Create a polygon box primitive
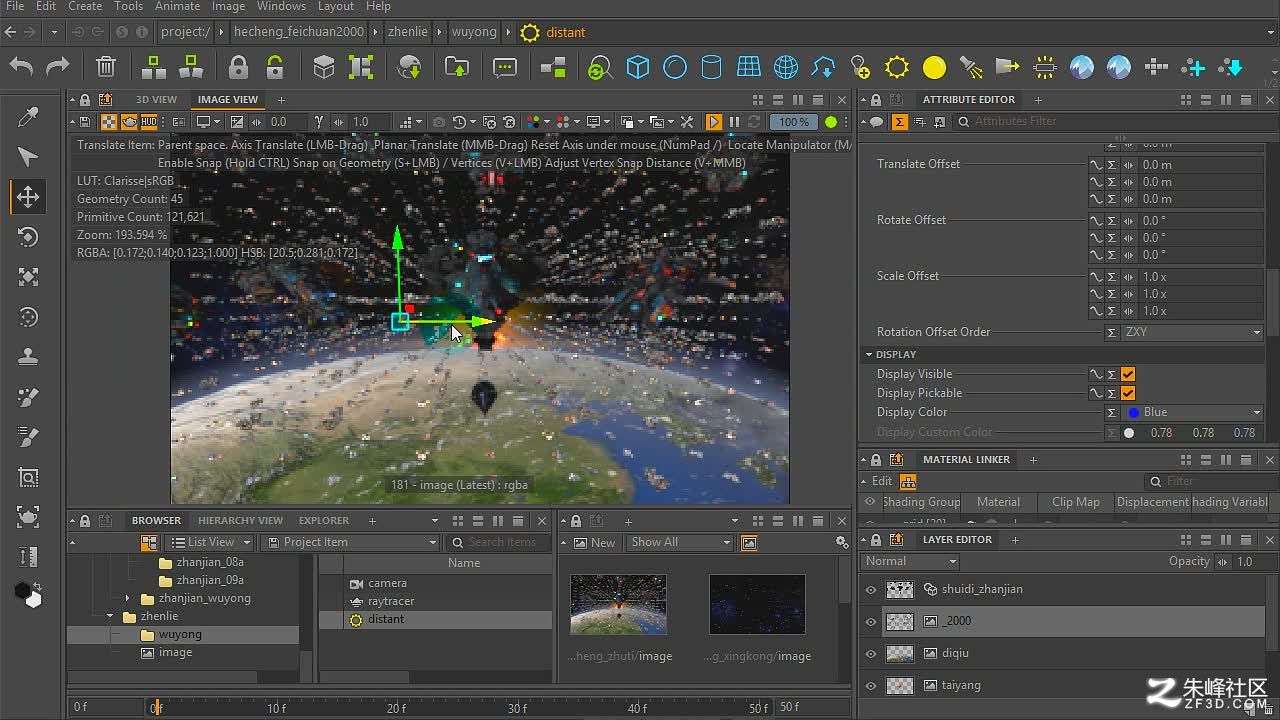 [638, 67]
